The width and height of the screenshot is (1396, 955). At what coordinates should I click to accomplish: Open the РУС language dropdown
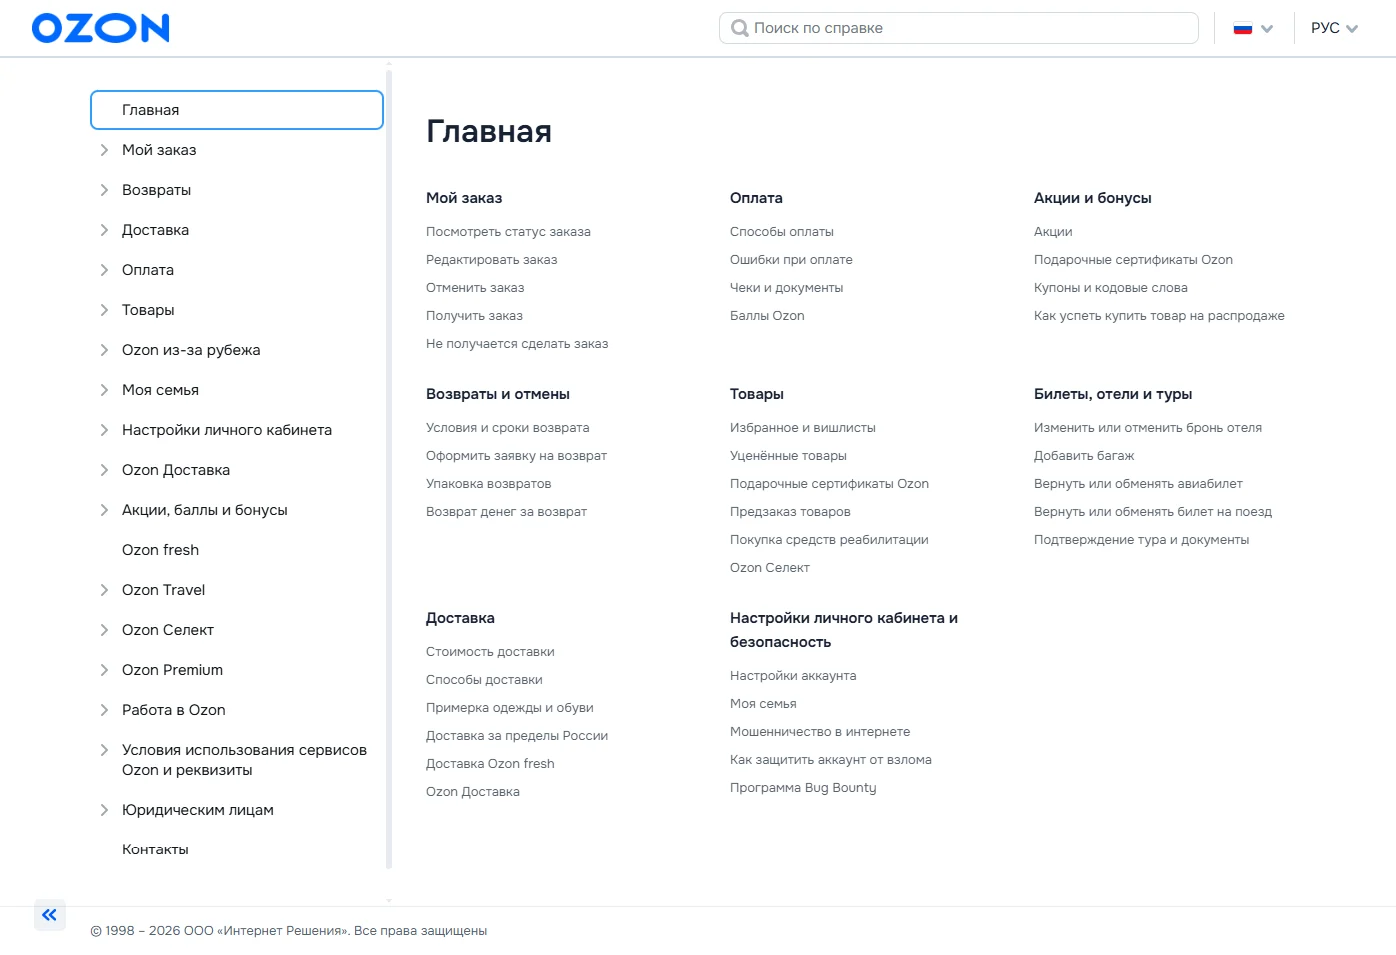coord(1334,28)
